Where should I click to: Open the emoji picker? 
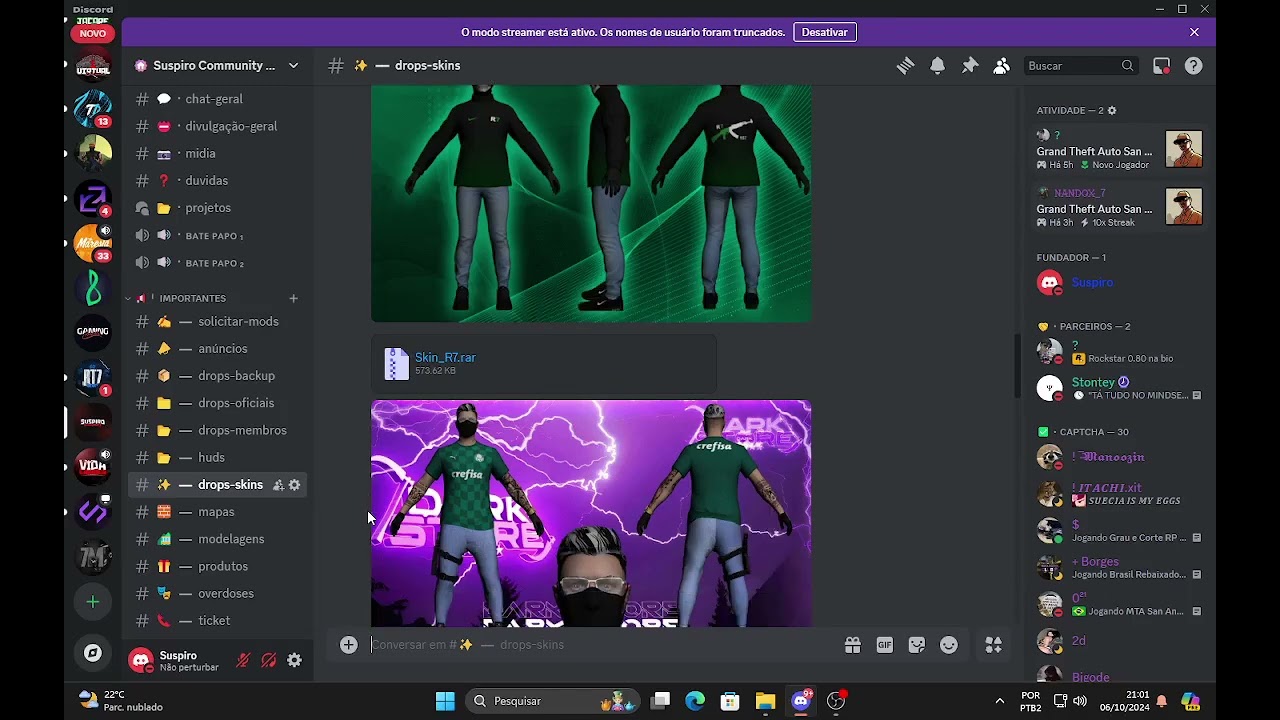pyautogui.click(x=949, y=645)
